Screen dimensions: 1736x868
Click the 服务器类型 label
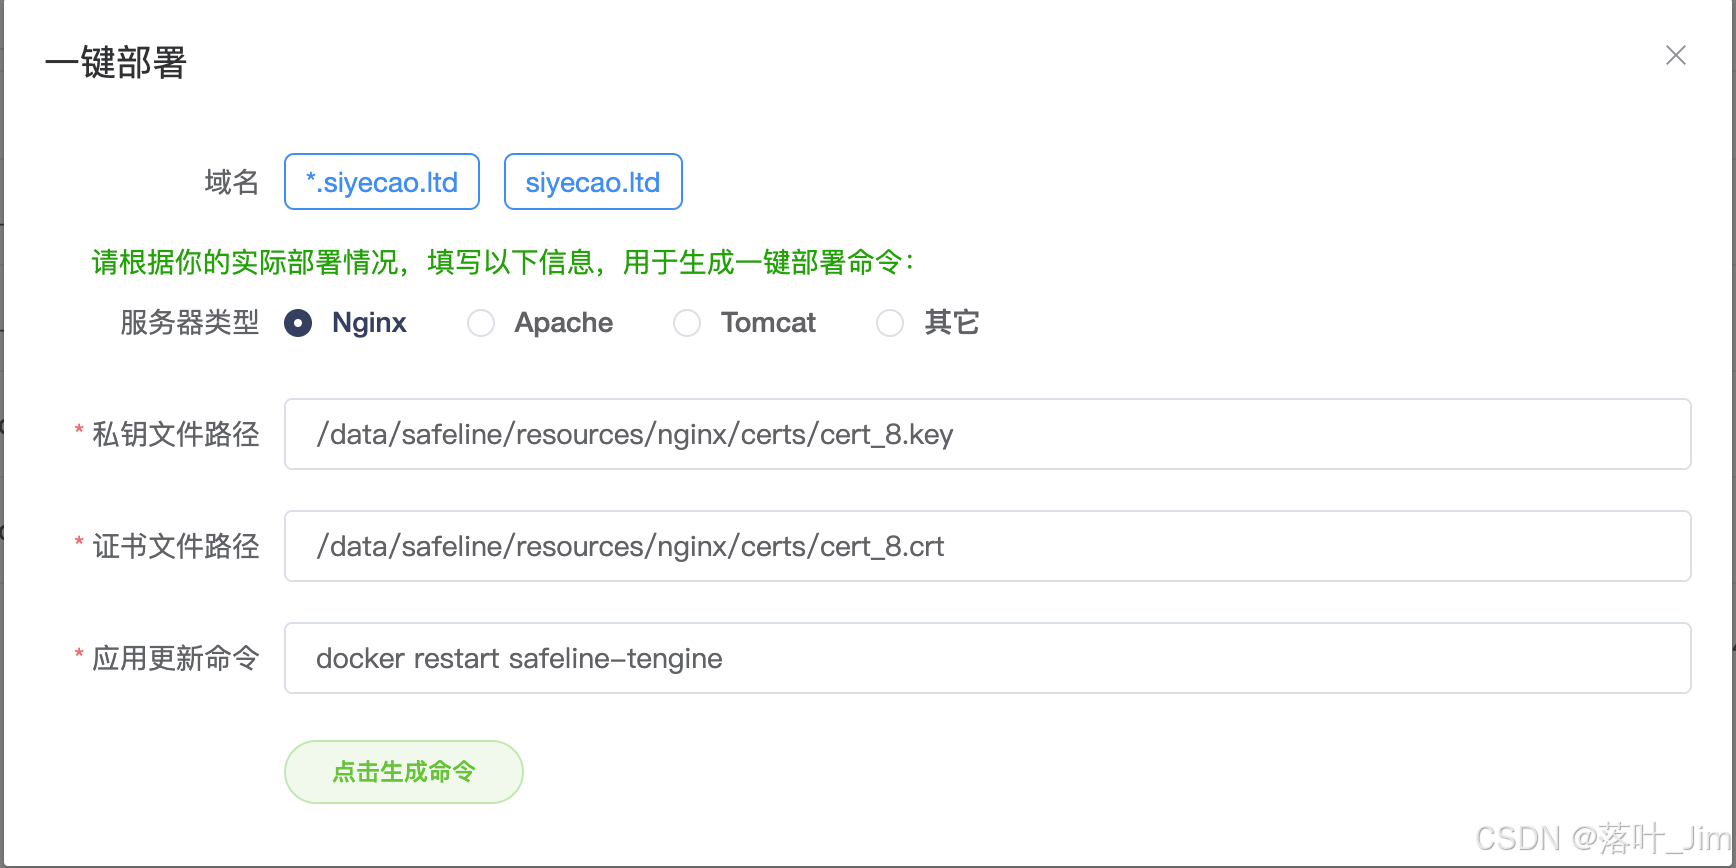click(190, 323)
